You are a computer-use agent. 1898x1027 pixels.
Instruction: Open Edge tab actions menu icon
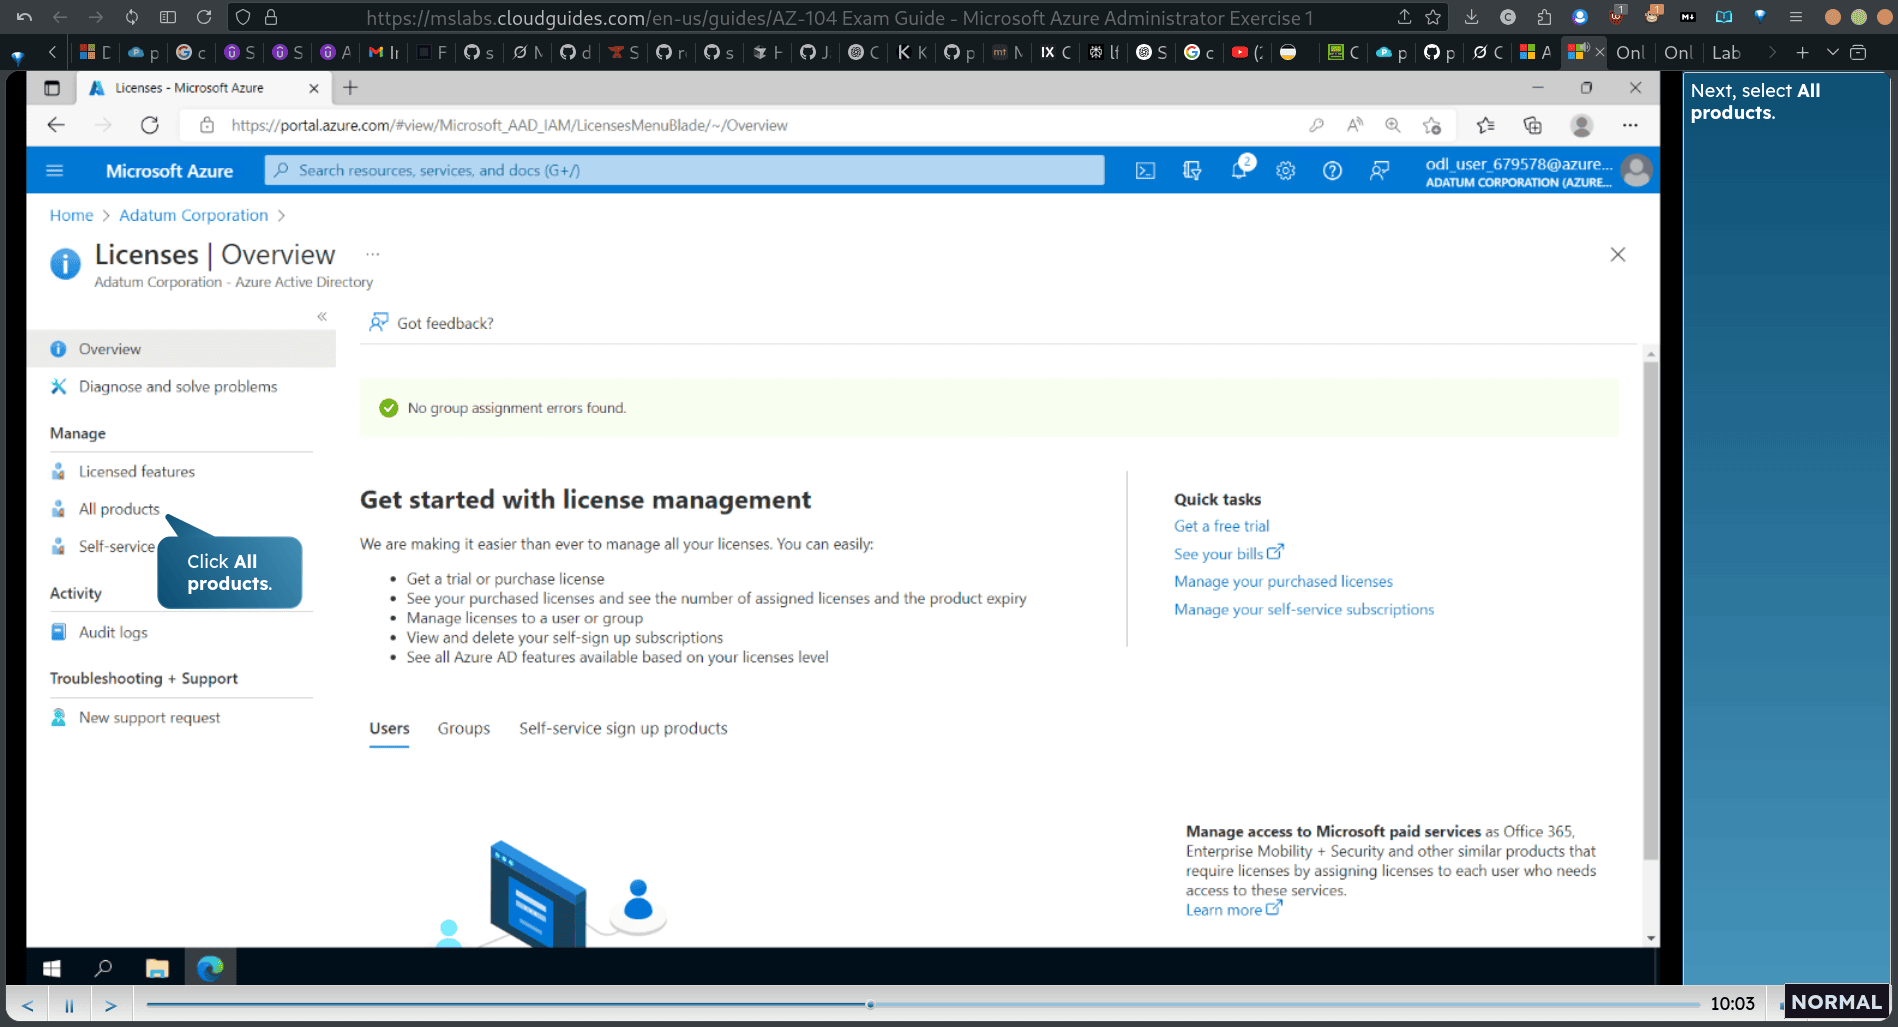(52, 88)
